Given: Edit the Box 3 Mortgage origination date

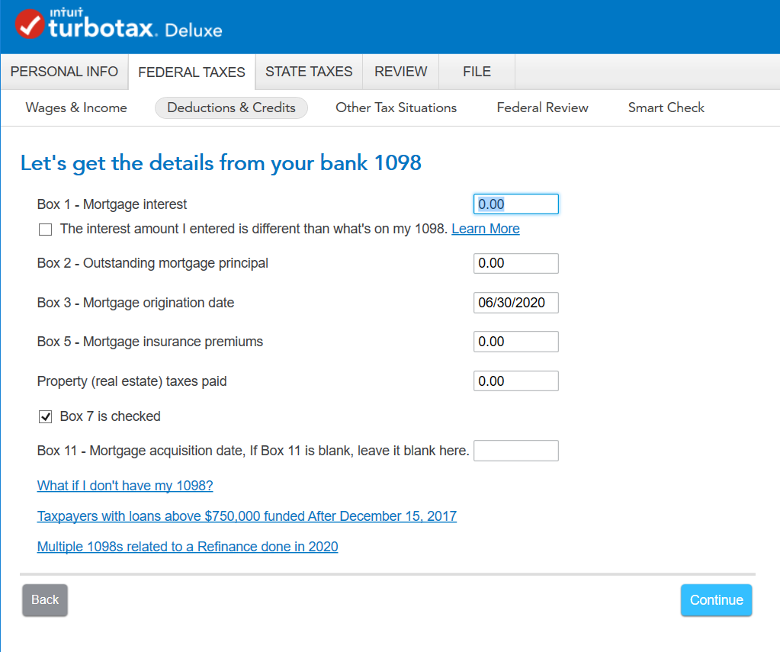Looking at the screenshot, I should pyautogui.click(x=516, y=302).
